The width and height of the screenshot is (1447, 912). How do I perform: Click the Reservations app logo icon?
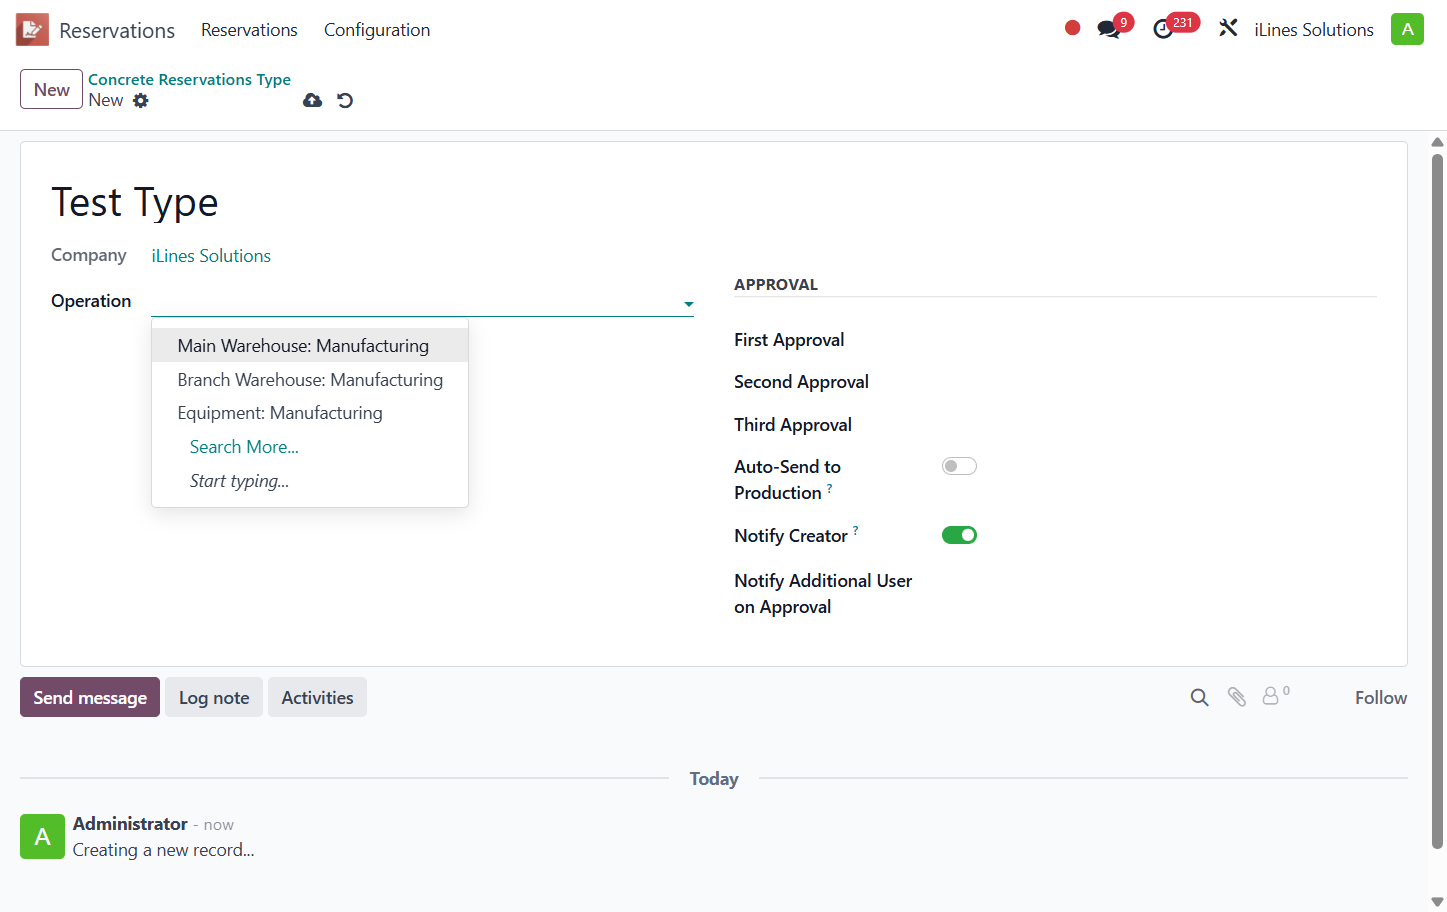[32, 30]
